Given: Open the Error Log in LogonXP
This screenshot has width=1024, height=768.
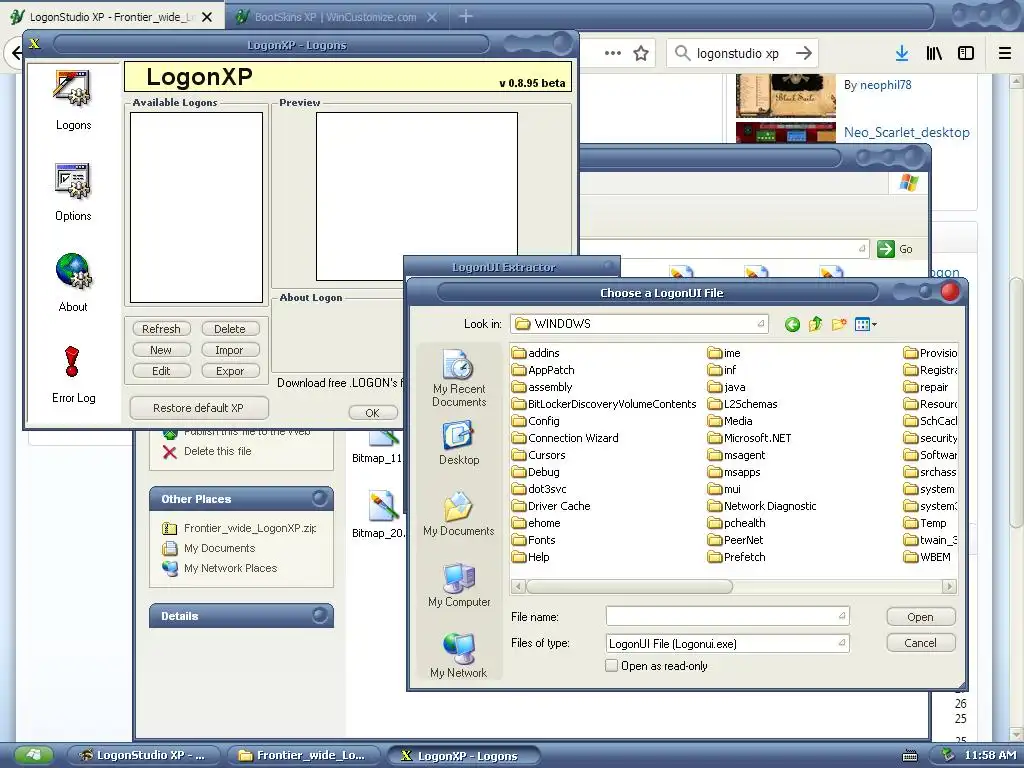Looking at the screenshot, I should click(73, 374).
